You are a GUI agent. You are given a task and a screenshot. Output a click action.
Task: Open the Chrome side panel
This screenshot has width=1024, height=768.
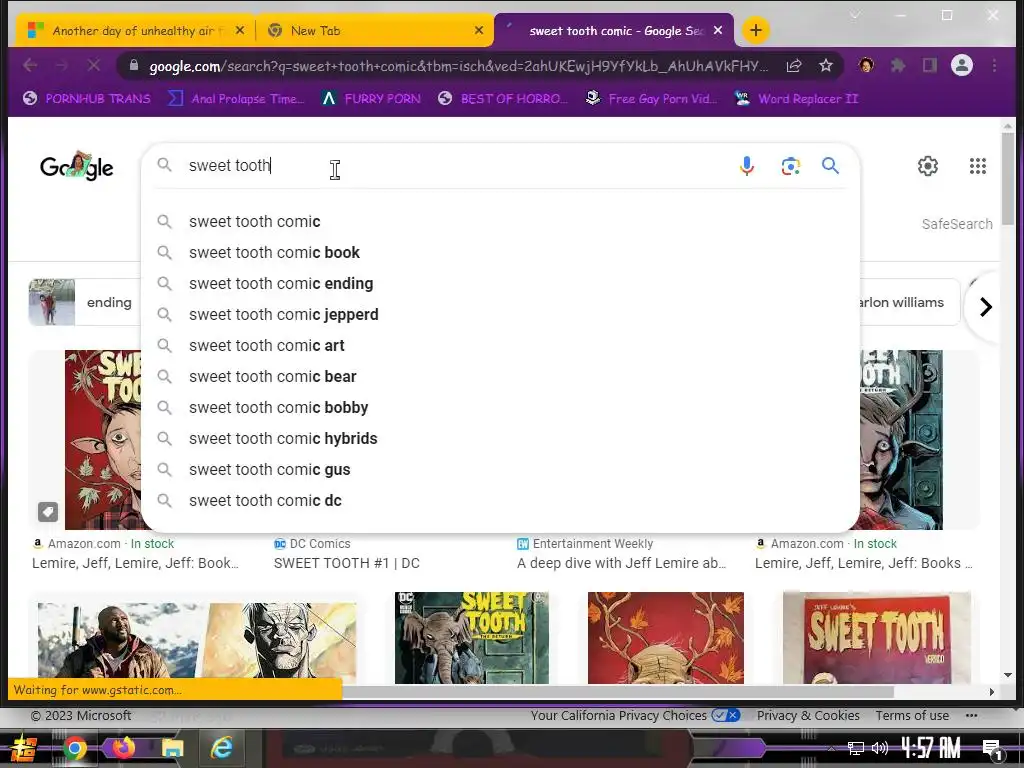[929, 65]
